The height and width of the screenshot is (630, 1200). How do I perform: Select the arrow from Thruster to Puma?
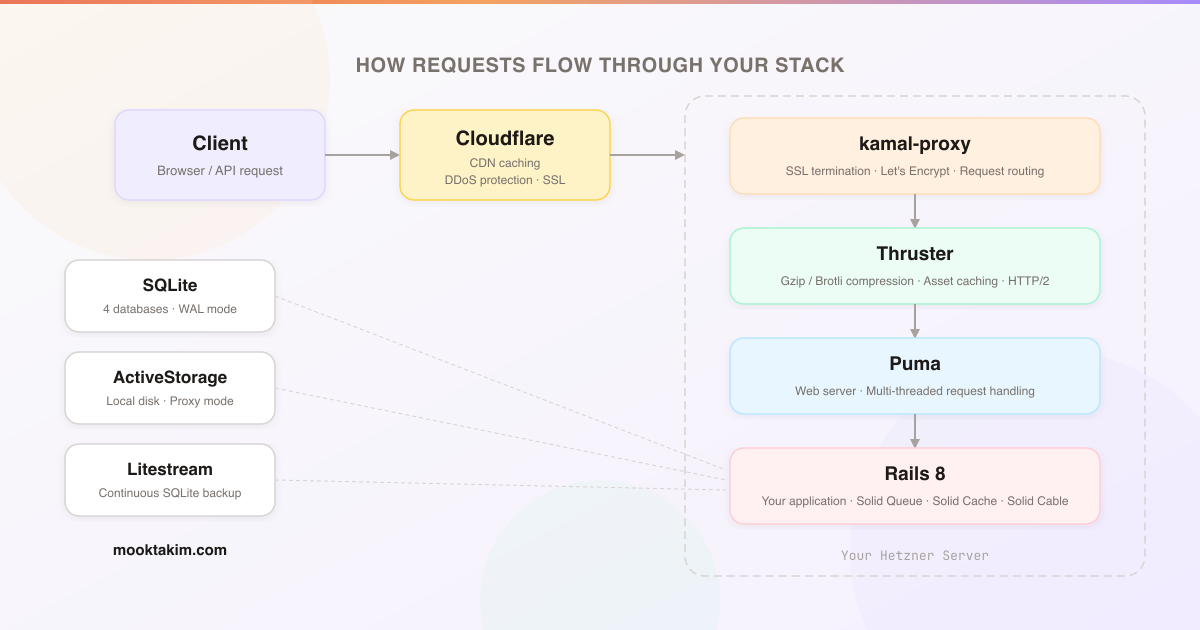[914, 320]
